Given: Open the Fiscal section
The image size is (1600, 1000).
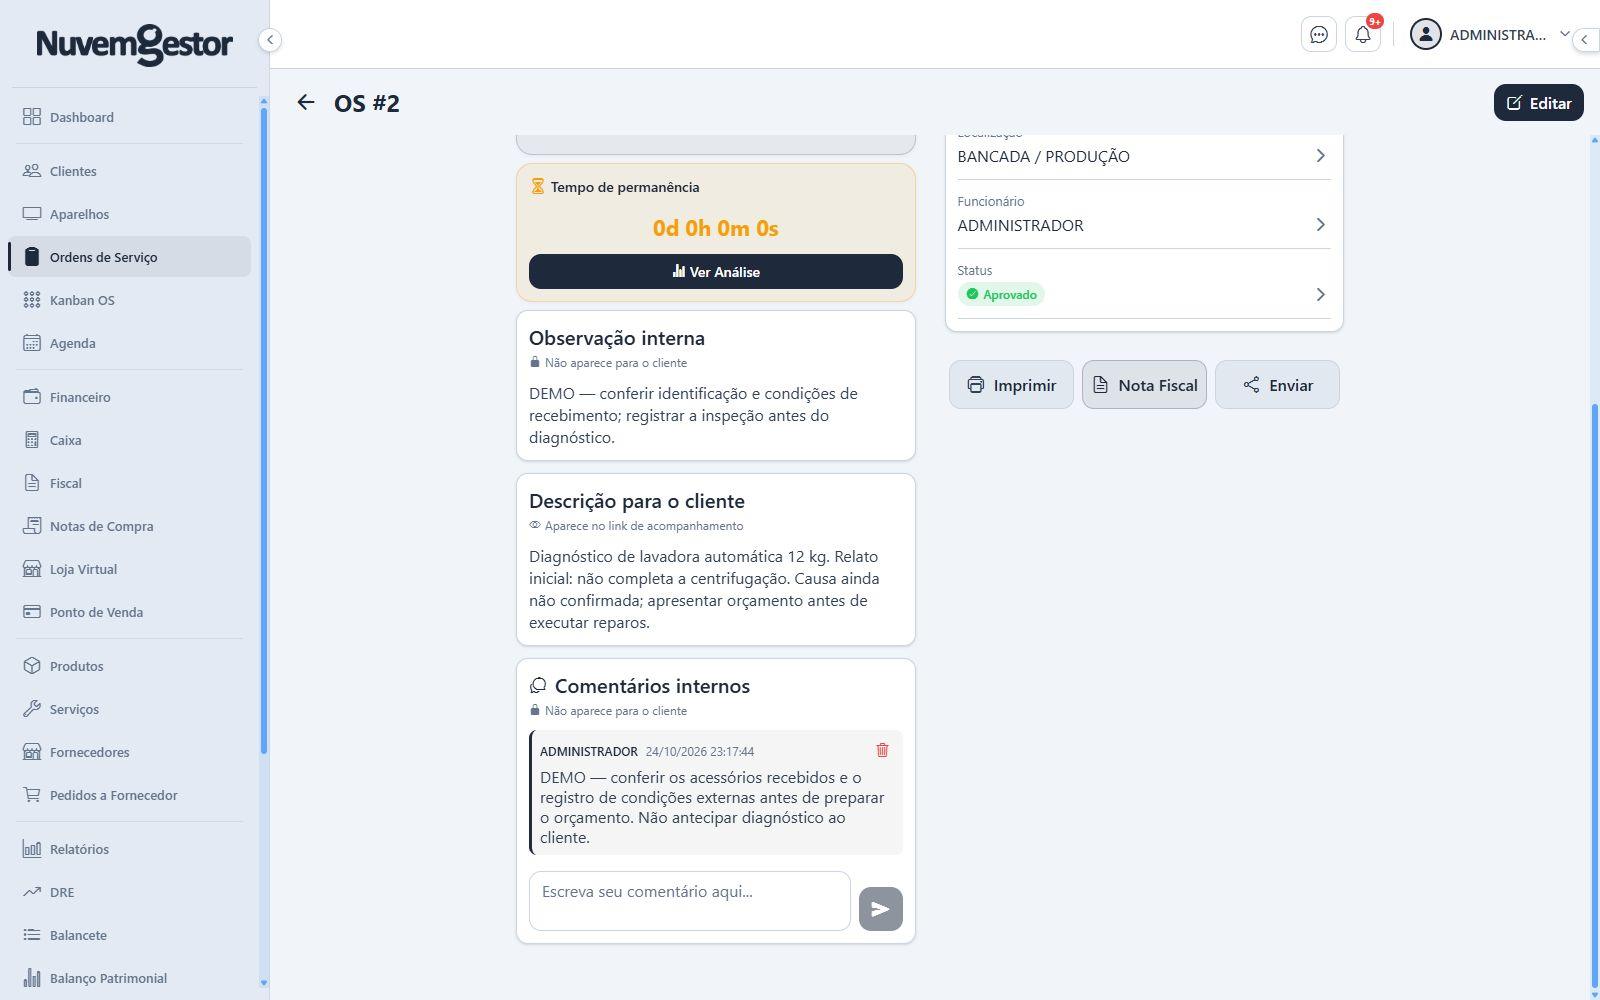Looking at the screenshot, I should (129, 483).
